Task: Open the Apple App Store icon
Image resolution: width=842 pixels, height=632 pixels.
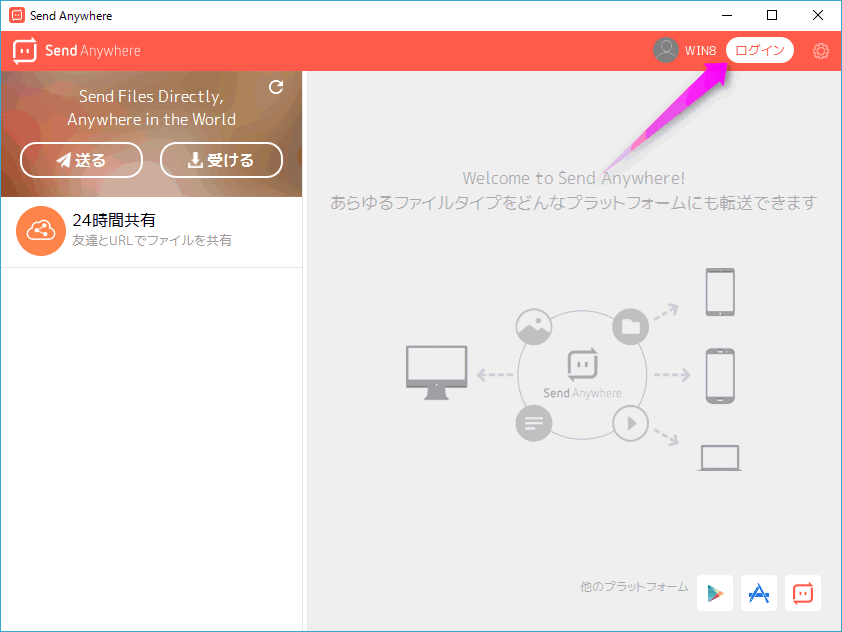Action: 759,593
